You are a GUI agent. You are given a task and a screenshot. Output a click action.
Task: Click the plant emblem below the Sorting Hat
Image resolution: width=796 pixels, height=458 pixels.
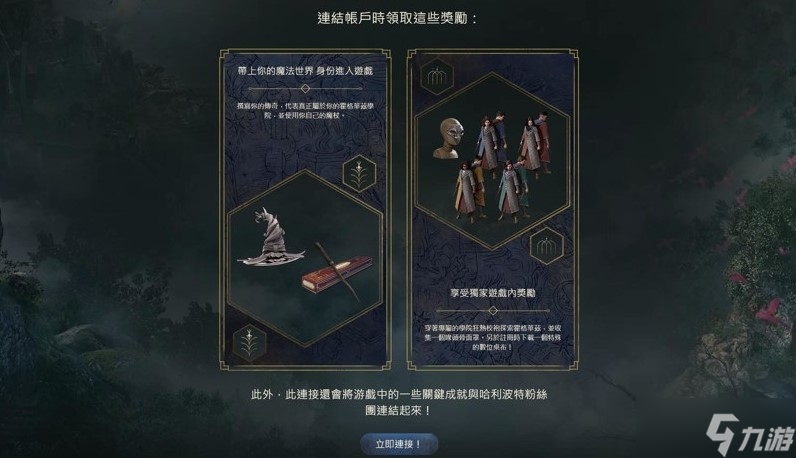pos(249,342)
